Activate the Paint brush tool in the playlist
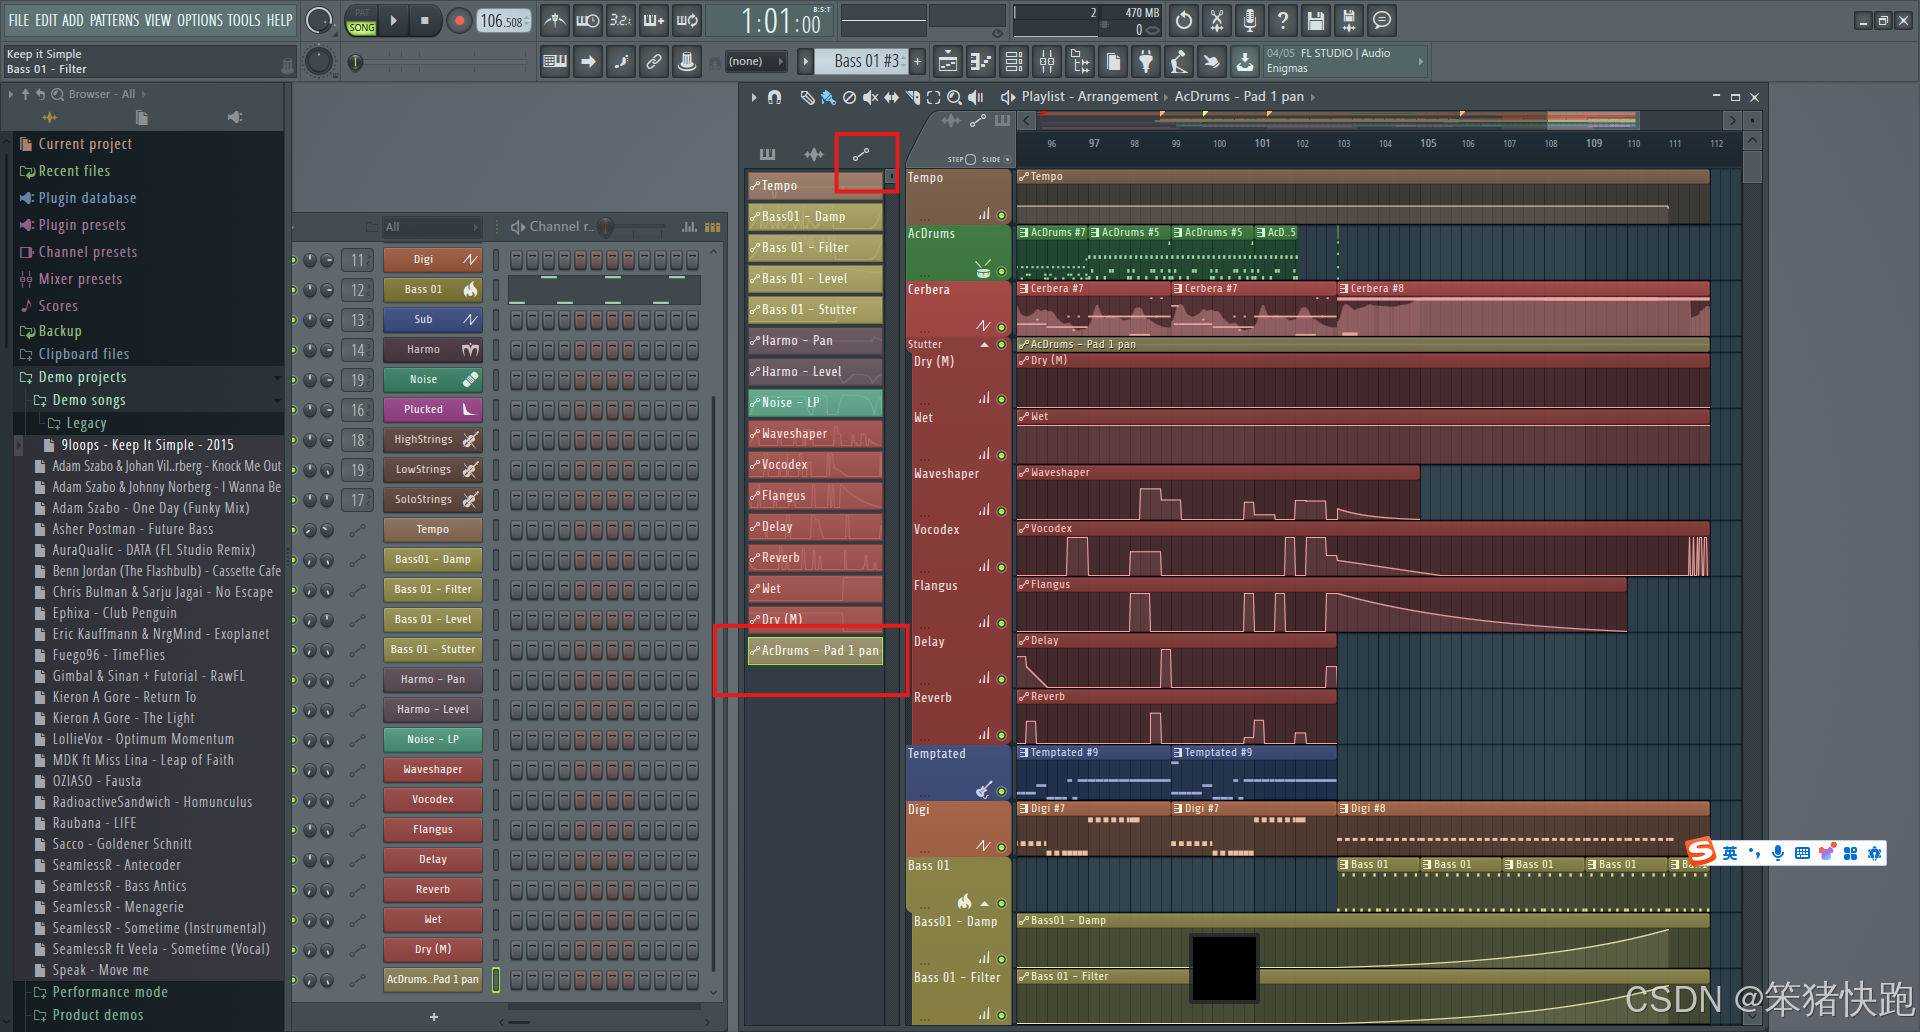 tap(826, 97)
